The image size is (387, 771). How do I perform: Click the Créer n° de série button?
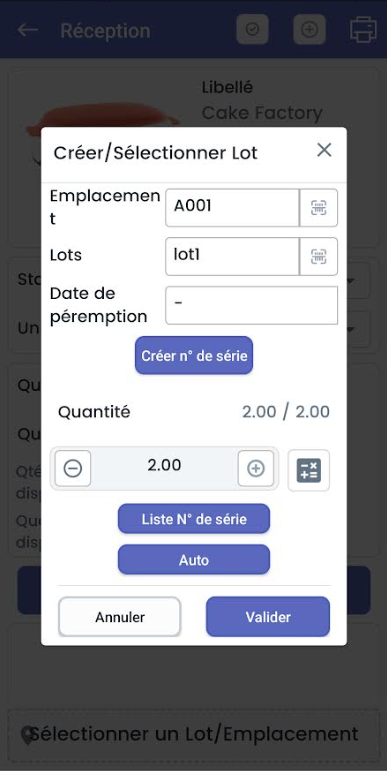pyautogui.click(x=194, y=356)
